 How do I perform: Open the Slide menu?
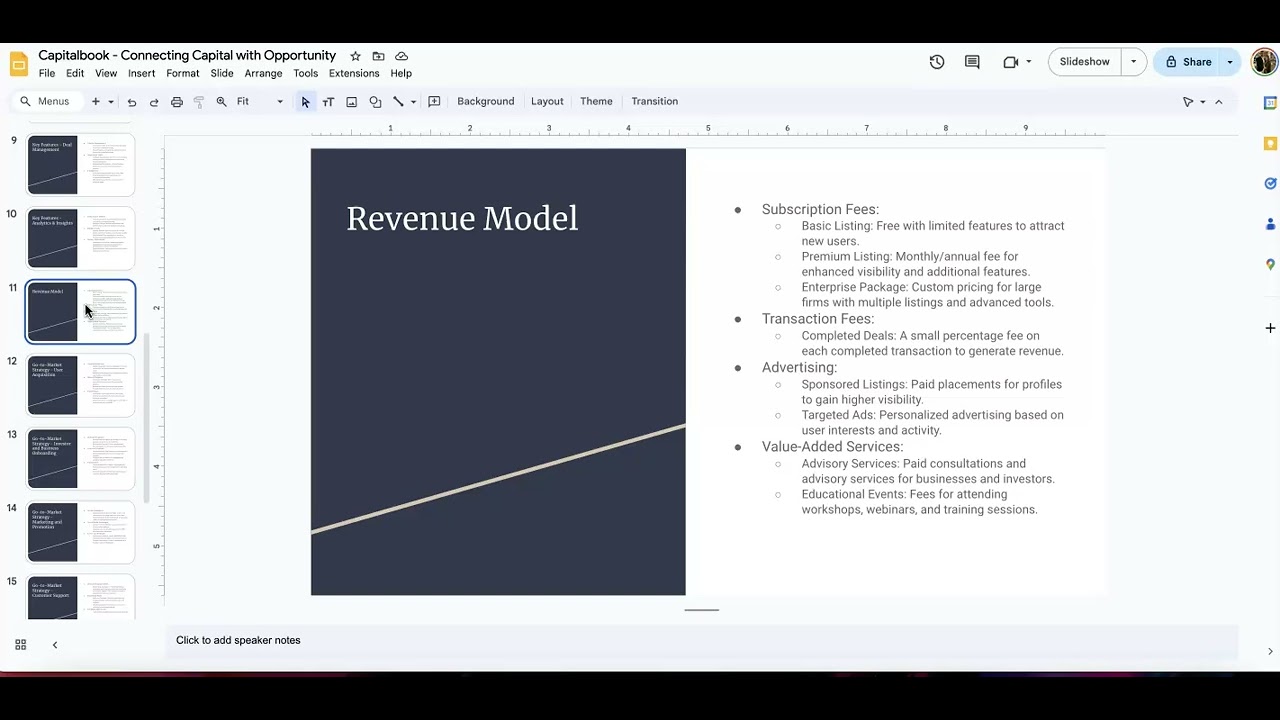(x=222, y=73)
